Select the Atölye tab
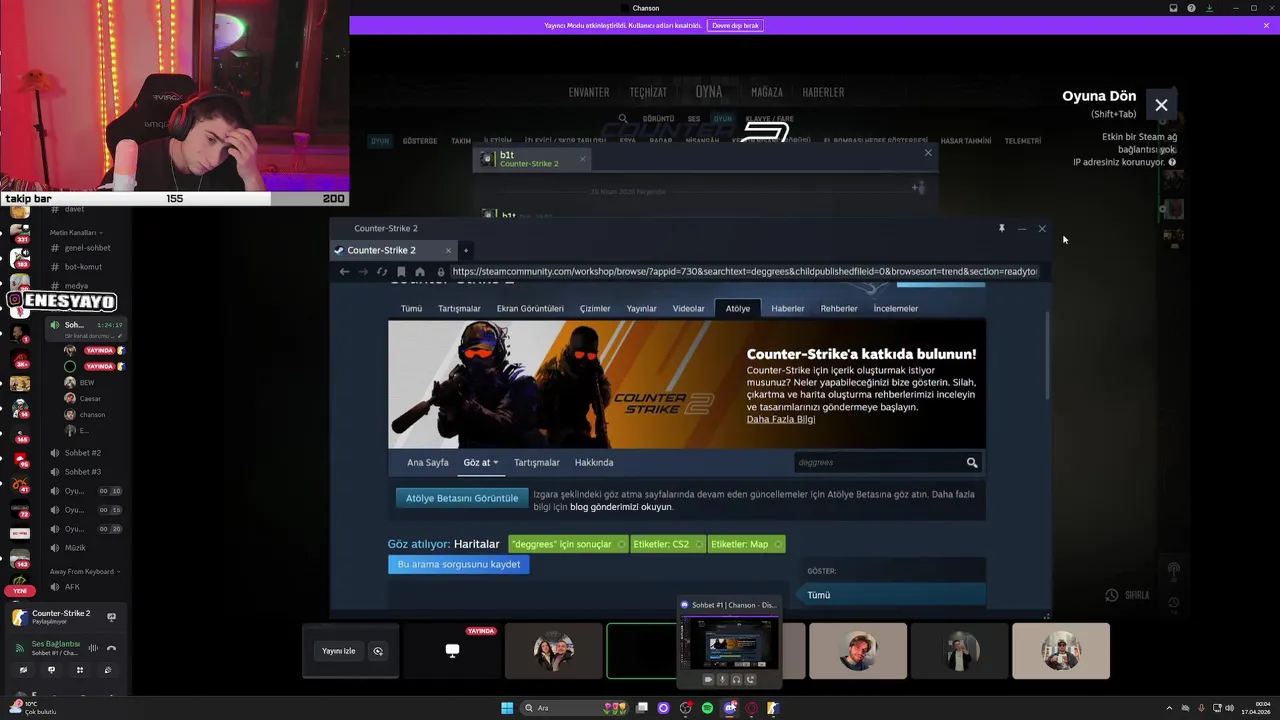The height and width of the screenshot is (720, 1280). [x=738, y=308]
